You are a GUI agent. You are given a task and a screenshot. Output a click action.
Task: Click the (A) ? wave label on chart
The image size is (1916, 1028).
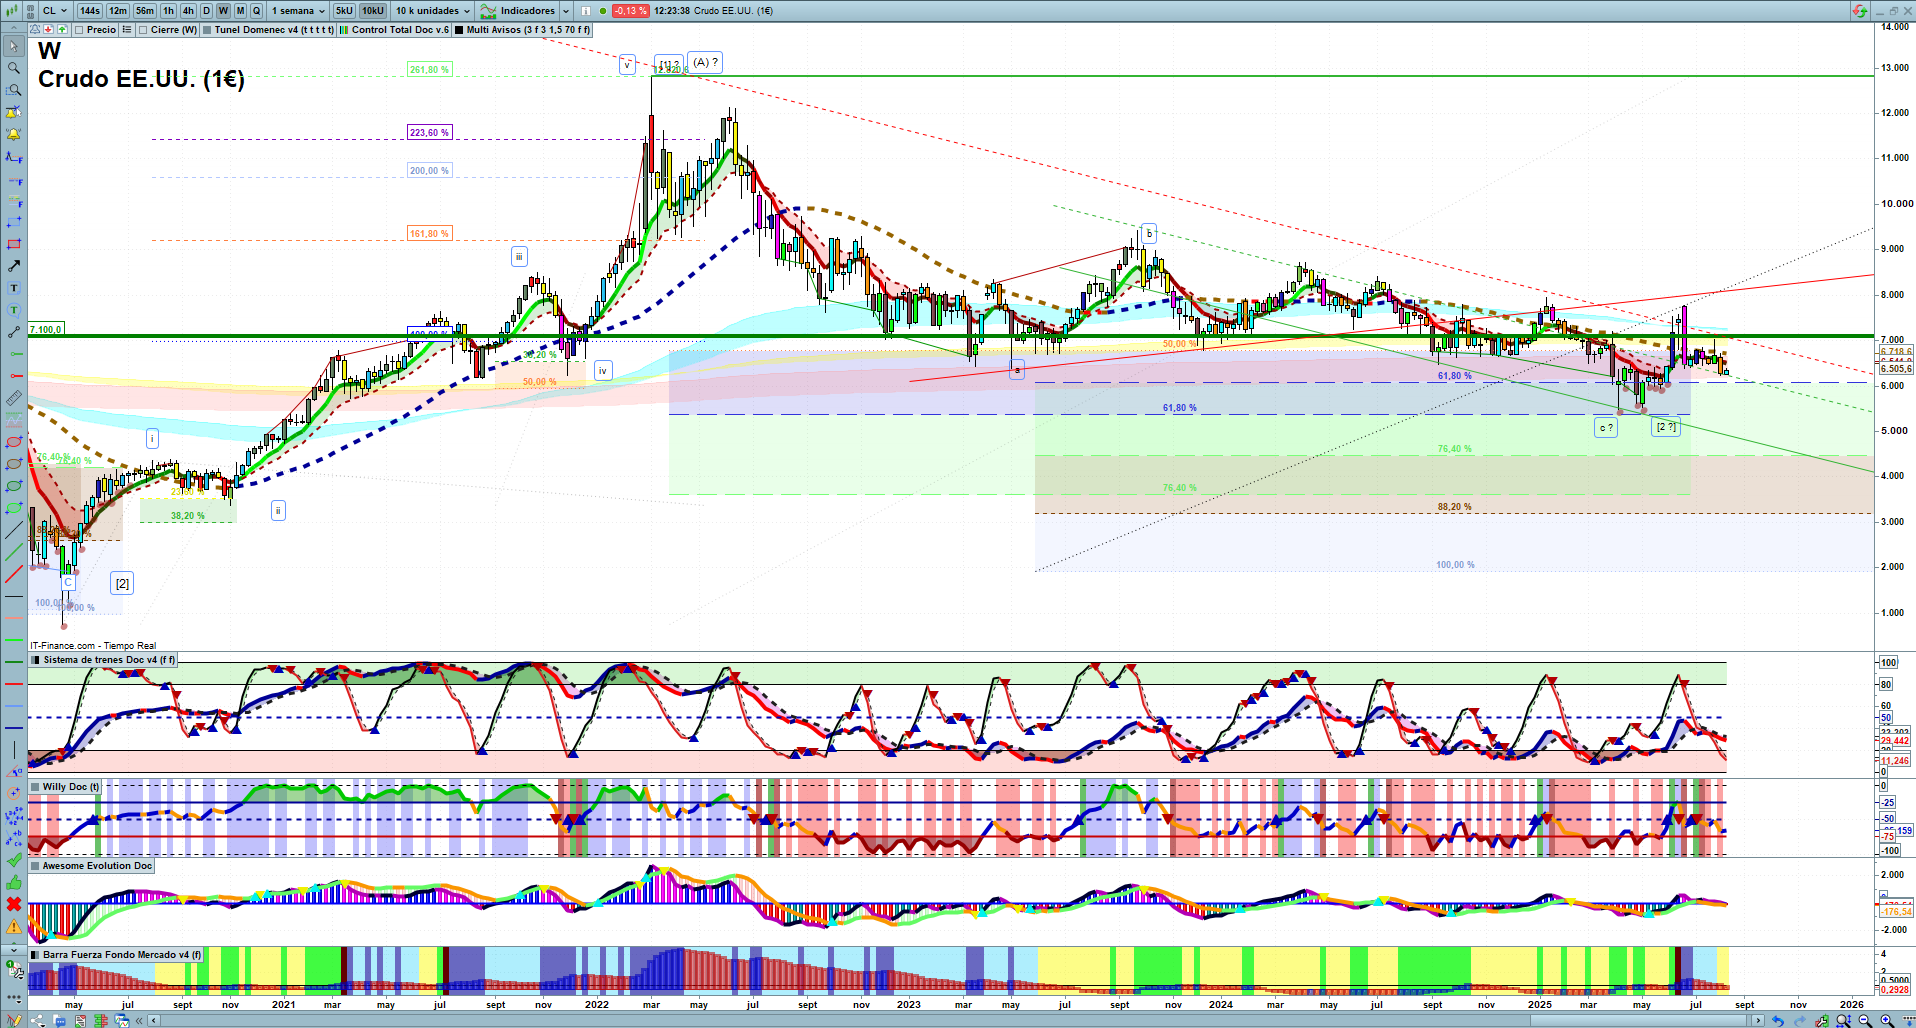pyautogui.click(x=705, y=62)
